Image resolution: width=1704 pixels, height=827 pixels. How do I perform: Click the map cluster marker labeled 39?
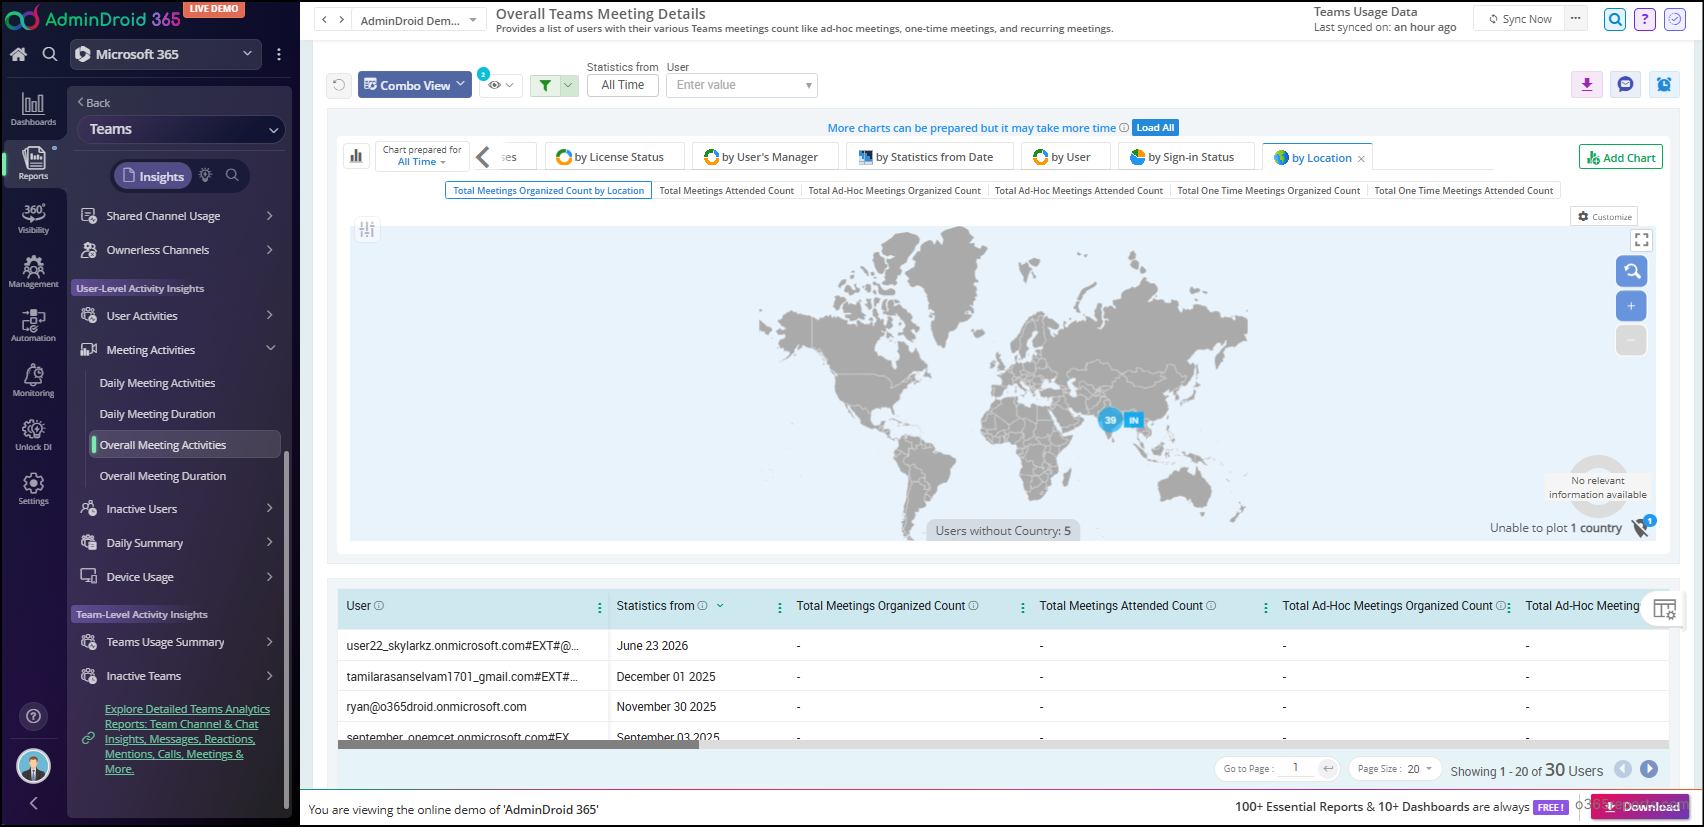[x=1110, y=420]
